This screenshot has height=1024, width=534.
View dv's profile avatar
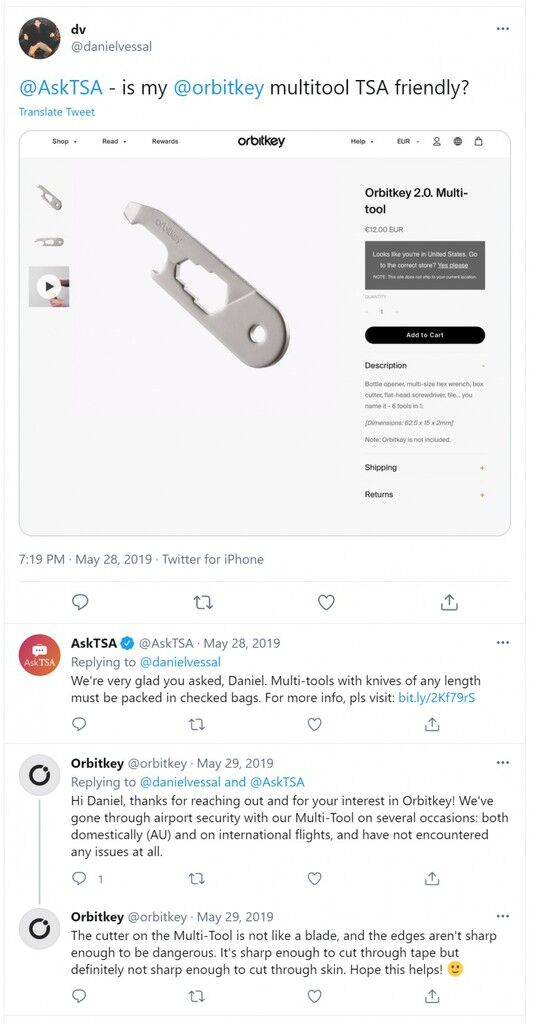(39, 38)
